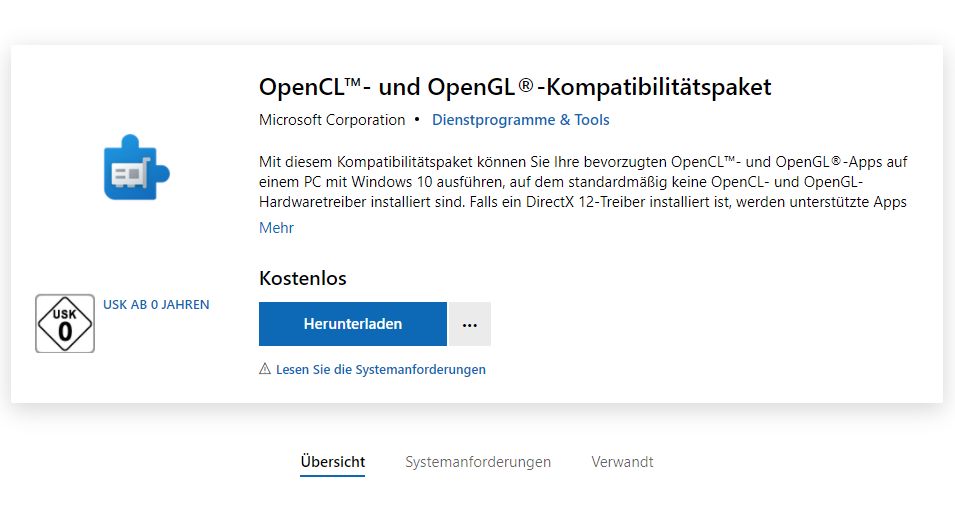Follow the Lesen Sie die Systemanforderungen link

point(381,369)
